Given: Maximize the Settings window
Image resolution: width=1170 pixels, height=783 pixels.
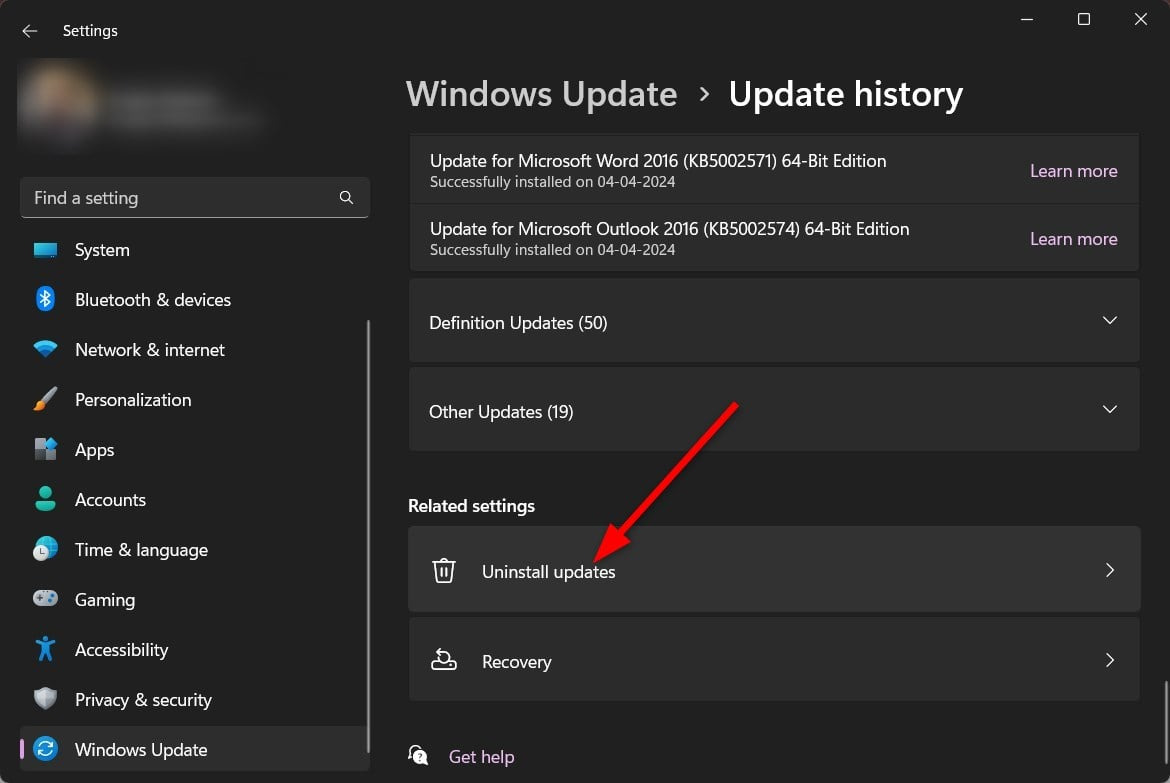Looking at the screenshot, I should tap(1083, 19).
